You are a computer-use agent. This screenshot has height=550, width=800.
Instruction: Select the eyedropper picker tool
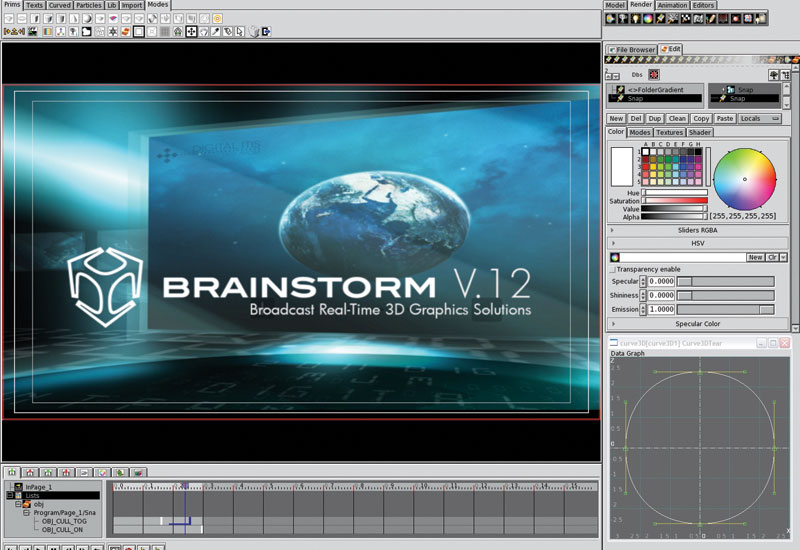click(216, 32)
